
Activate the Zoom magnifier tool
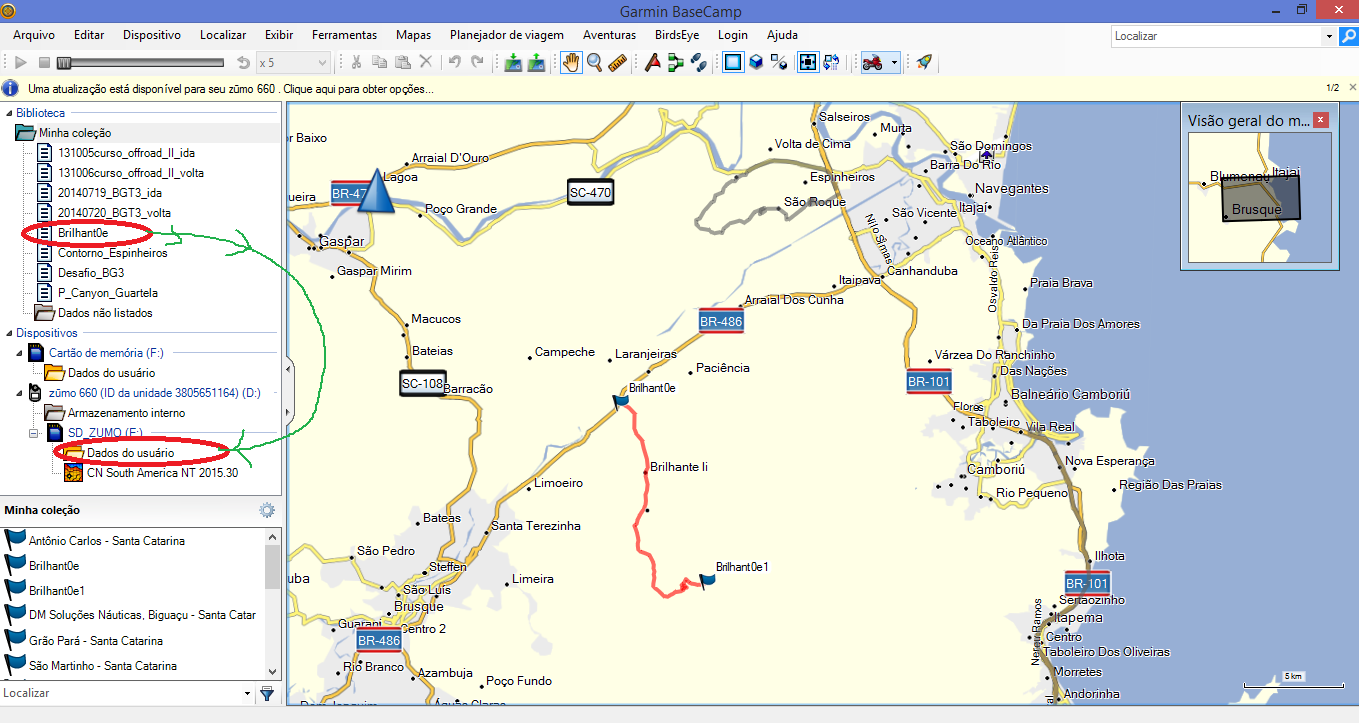pyautogui.click(x=594, y=62)
